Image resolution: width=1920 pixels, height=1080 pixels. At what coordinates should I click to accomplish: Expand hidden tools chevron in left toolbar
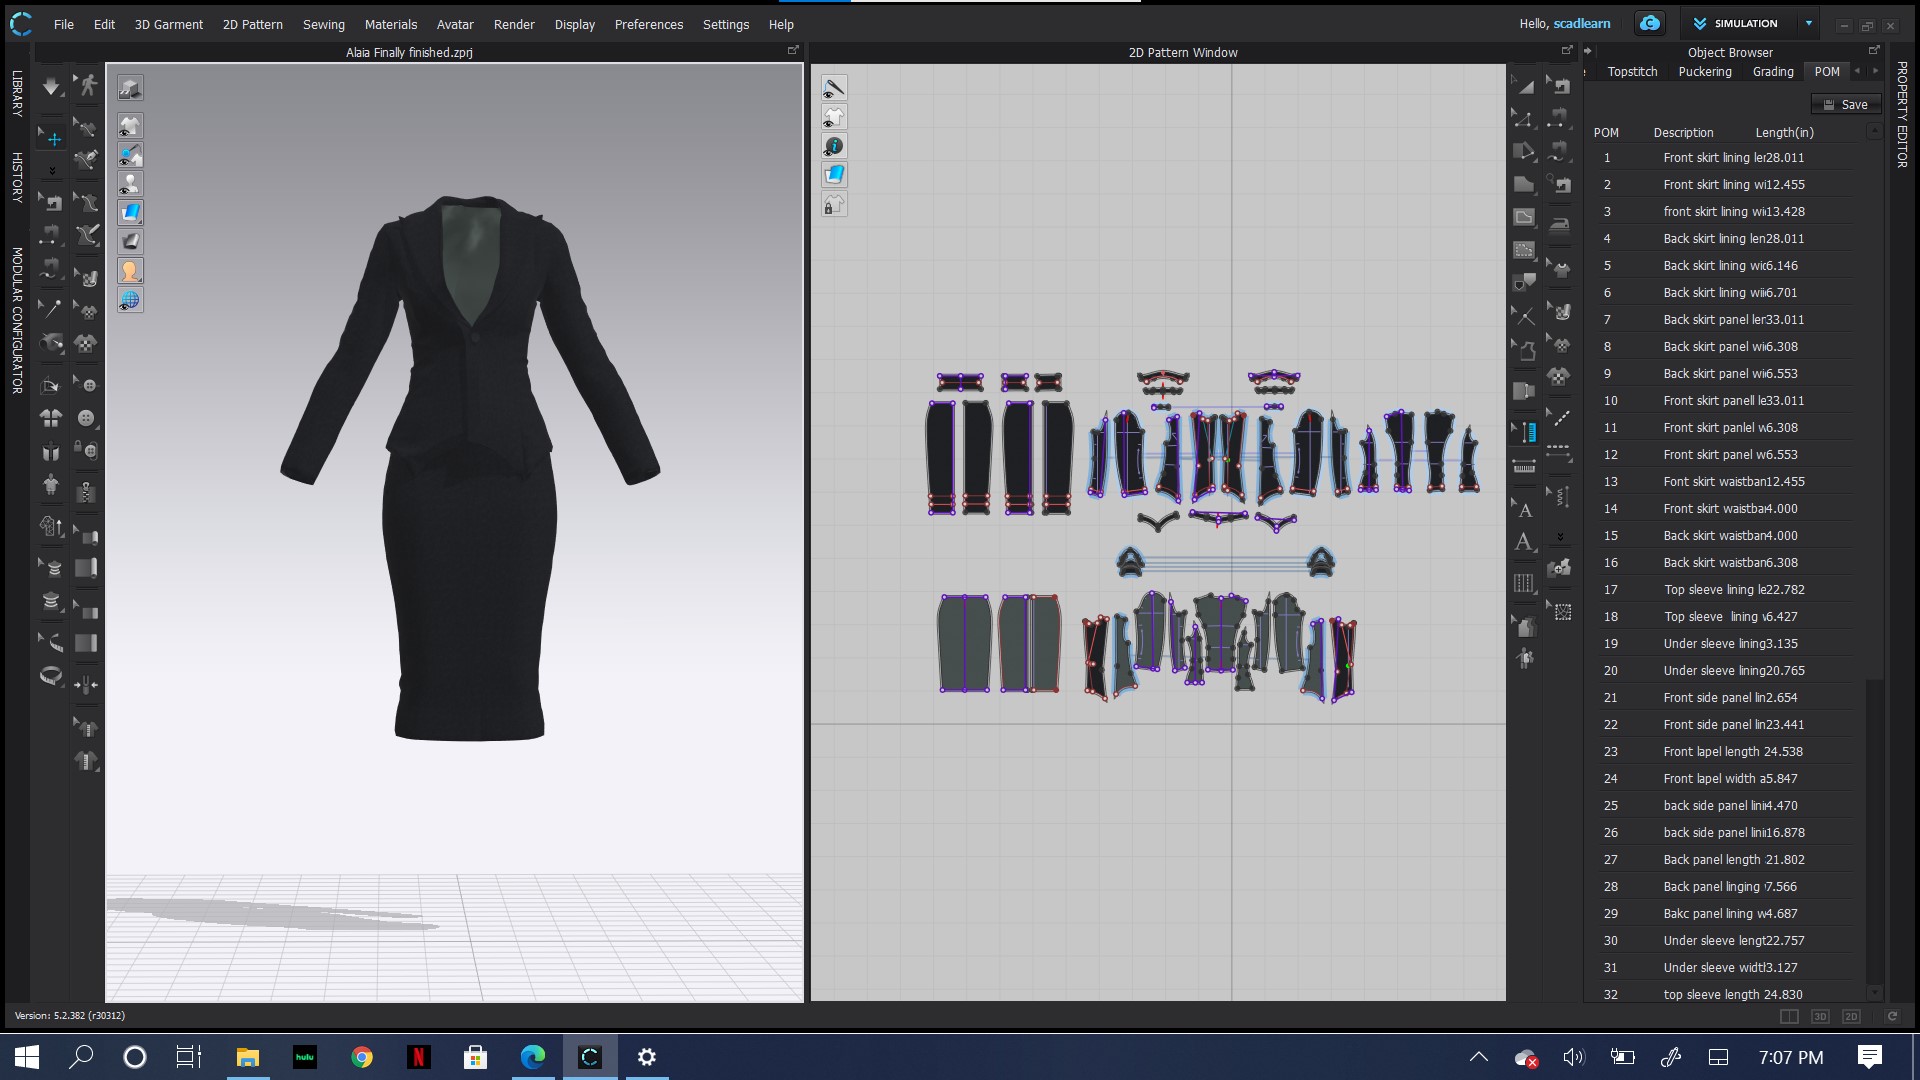[x=52, y=171]
